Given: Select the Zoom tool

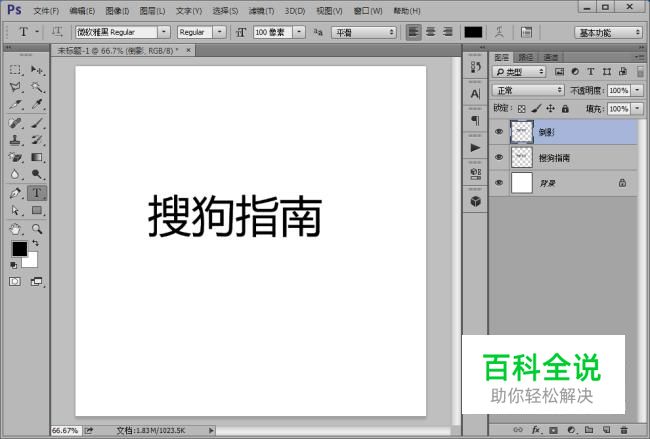Looking at the screenshot, I should click(x=37, y=229).
